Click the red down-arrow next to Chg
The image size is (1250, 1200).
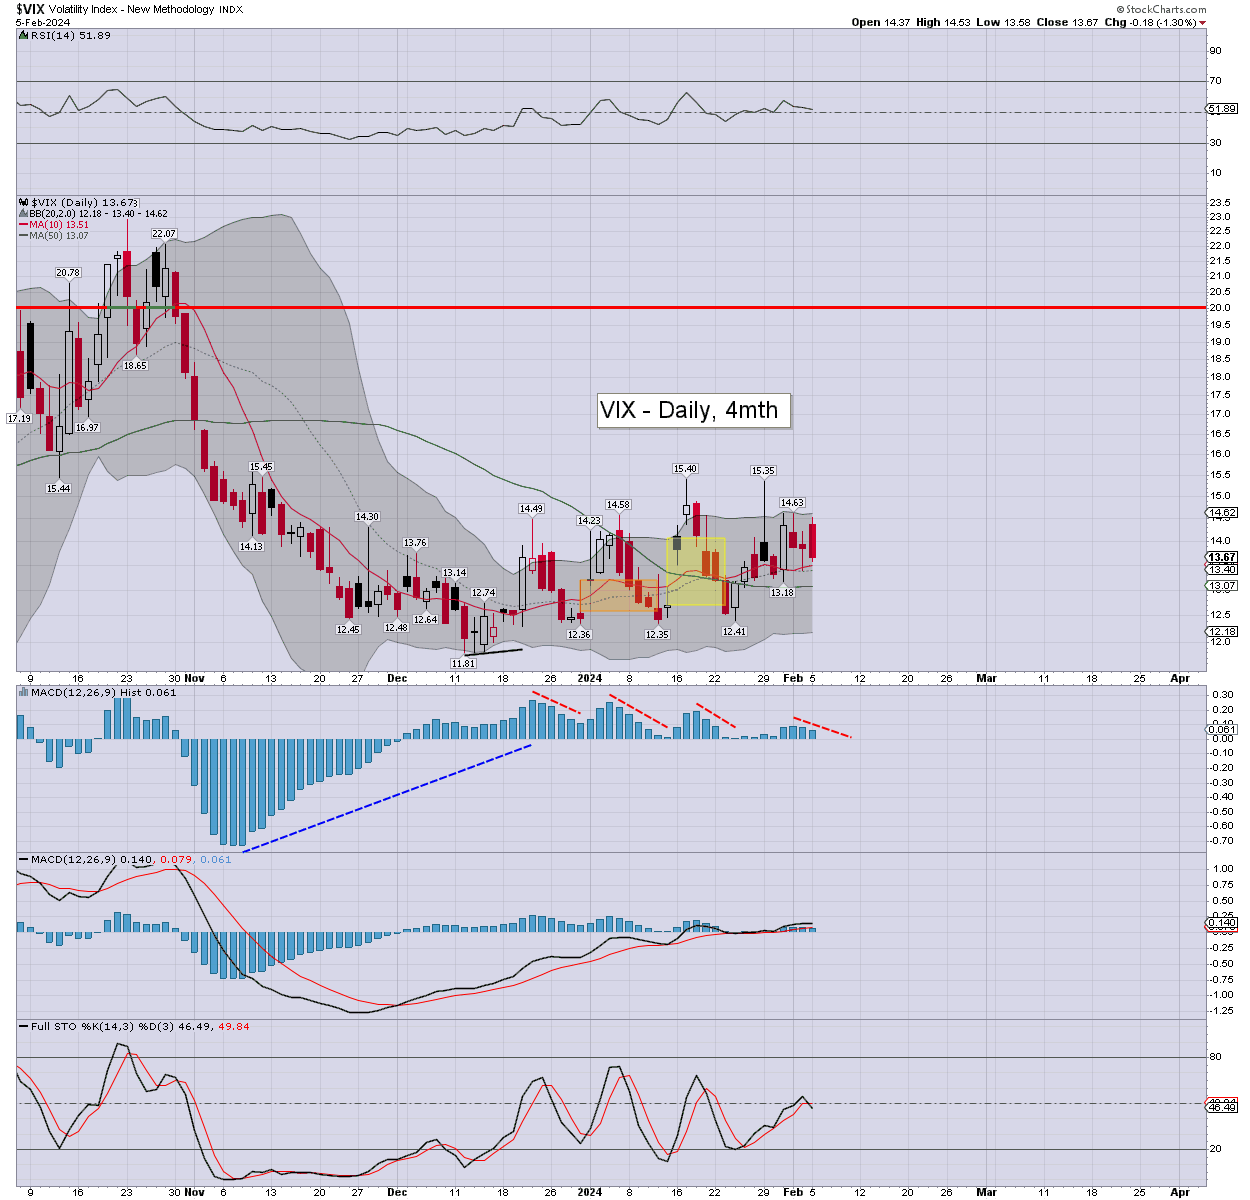tap(1203, 22)
